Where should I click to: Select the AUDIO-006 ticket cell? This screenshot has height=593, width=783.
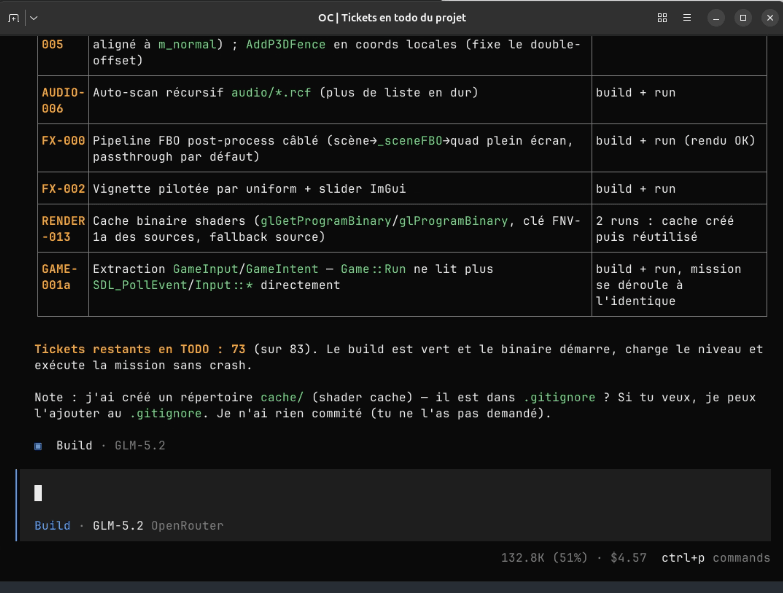(63, 100)
